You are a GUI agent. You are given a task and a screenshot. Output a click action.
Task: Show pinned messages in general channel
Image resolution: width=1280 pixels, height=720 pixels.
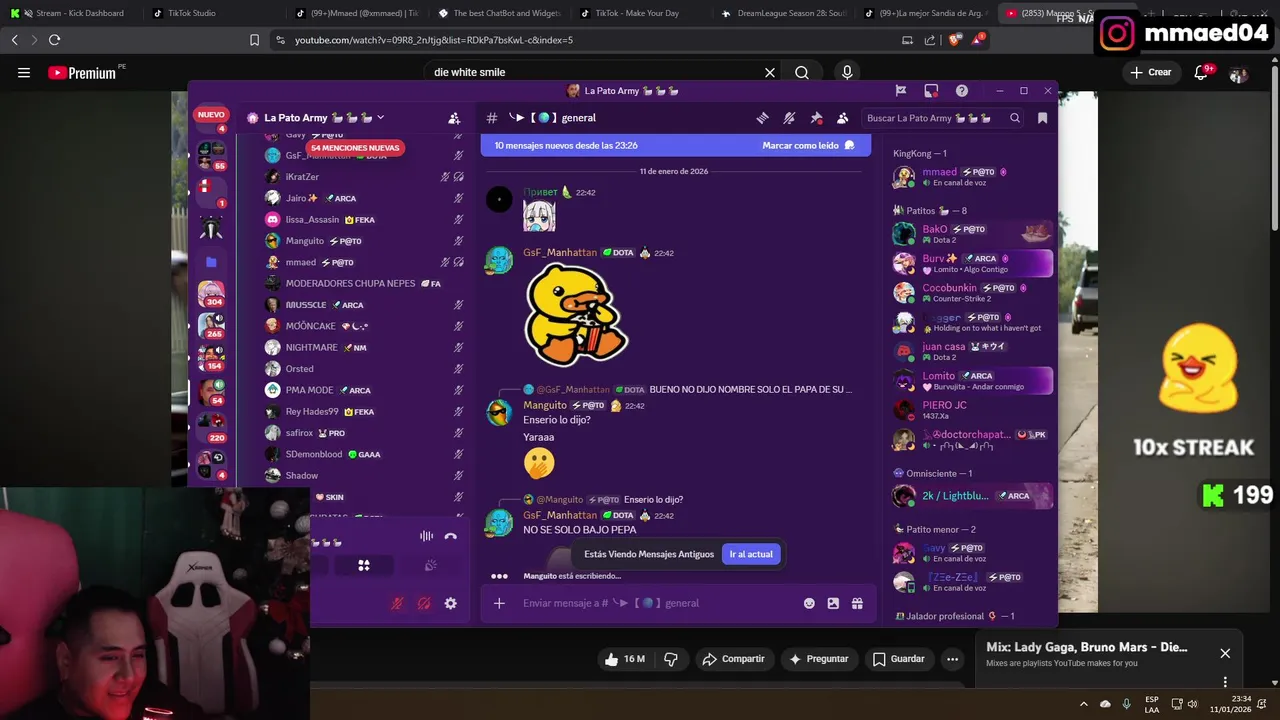point(816,118)
